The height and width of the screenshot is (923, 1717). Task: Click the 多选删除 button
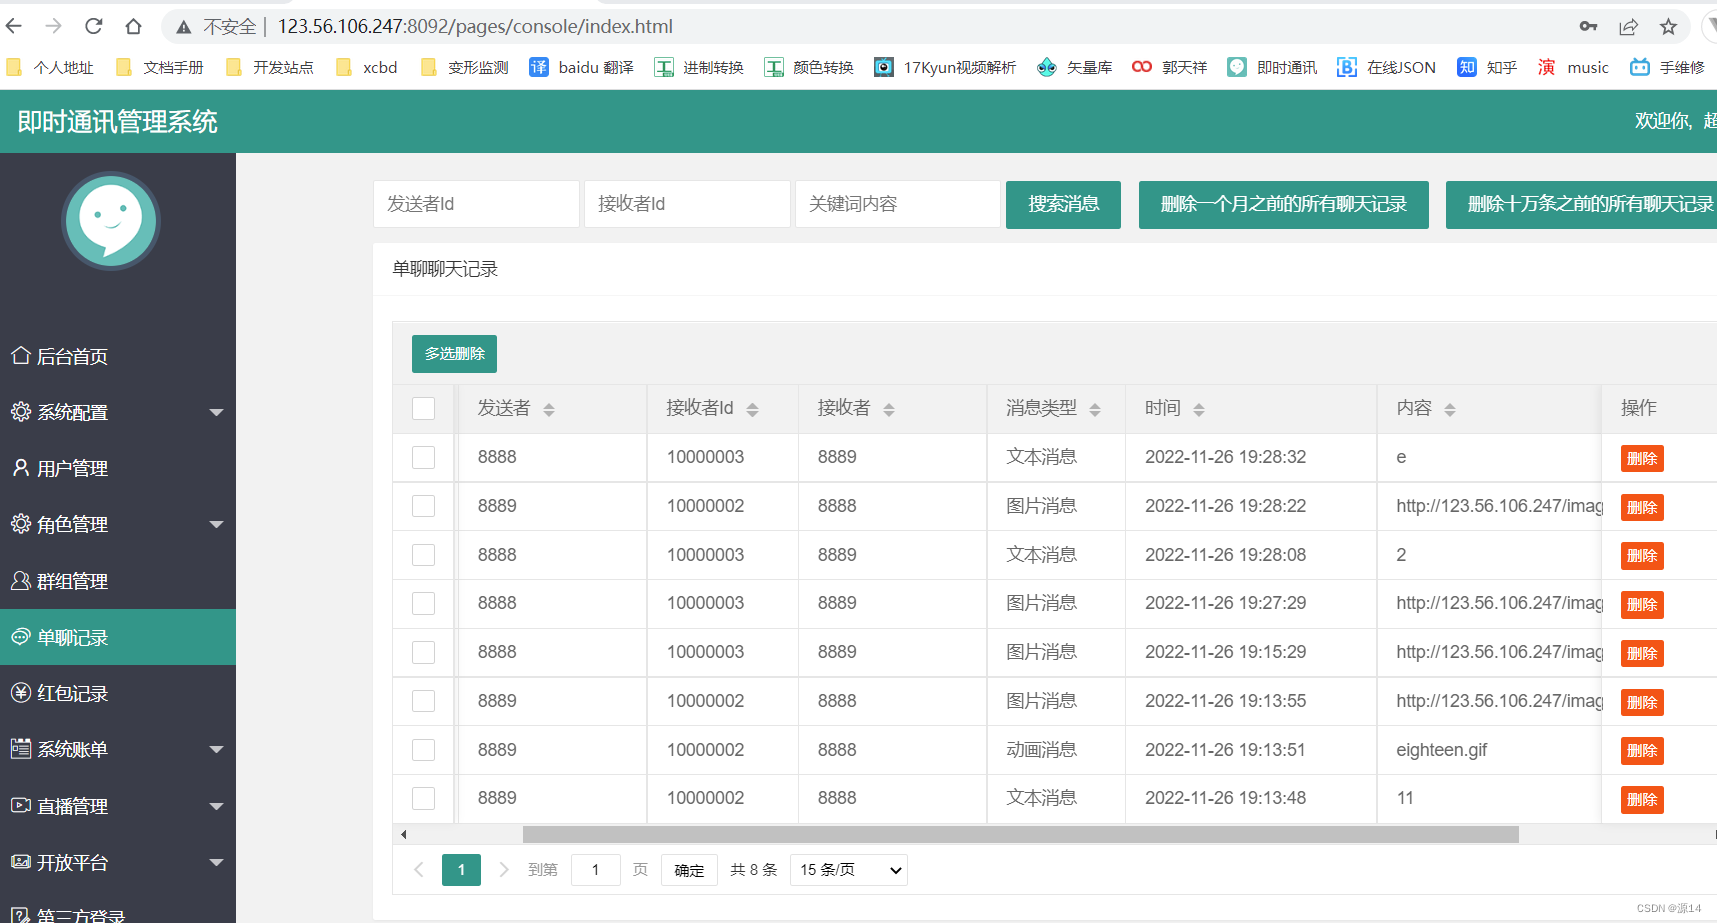tap(454, 354)
